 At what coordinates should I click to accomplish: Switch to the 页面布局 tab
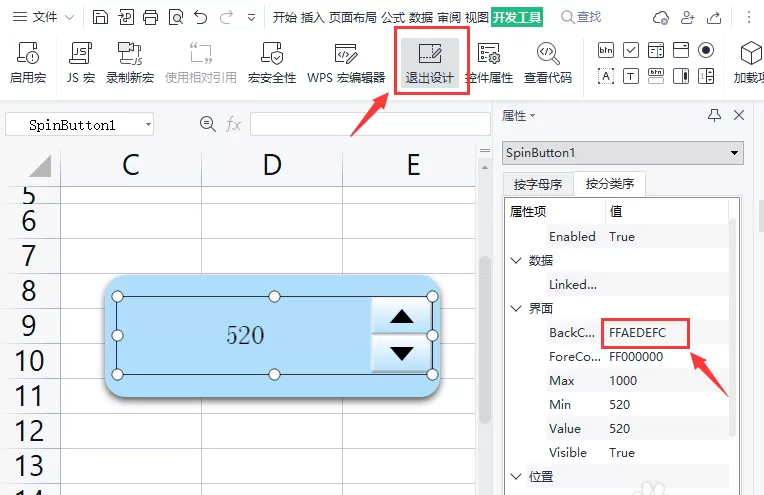point(353,18)
